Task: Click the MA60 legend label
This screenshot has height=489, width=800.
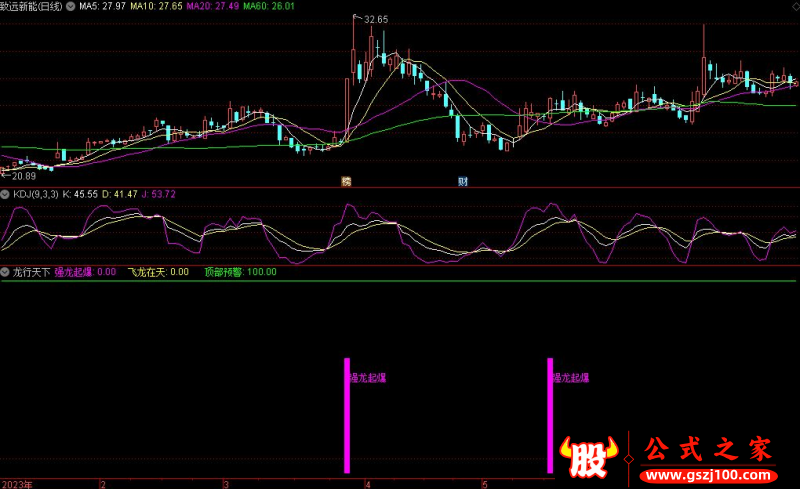Action: (273, 6)
